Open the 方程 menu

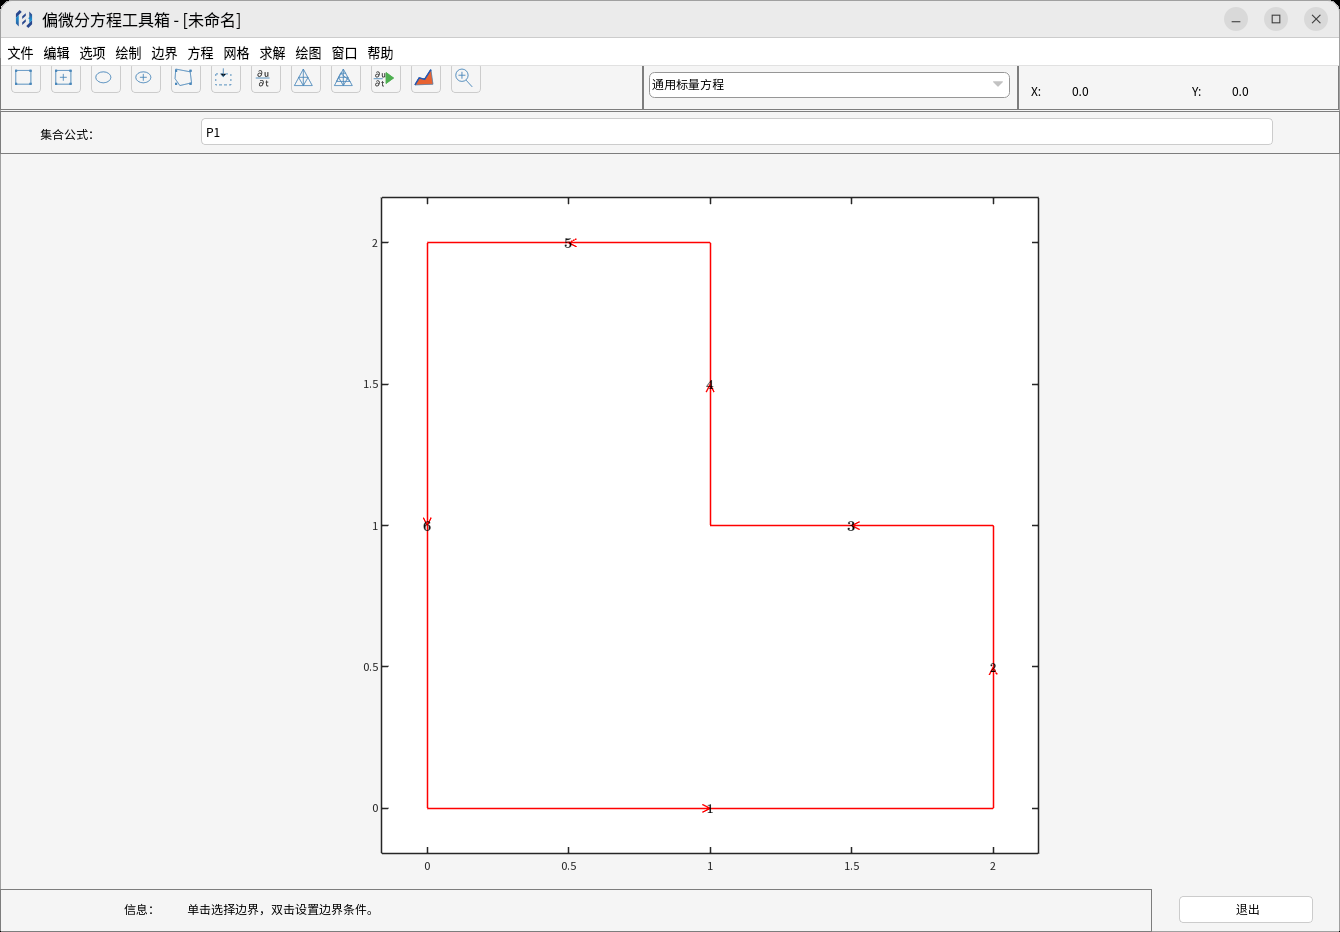(x=200, y=53)
